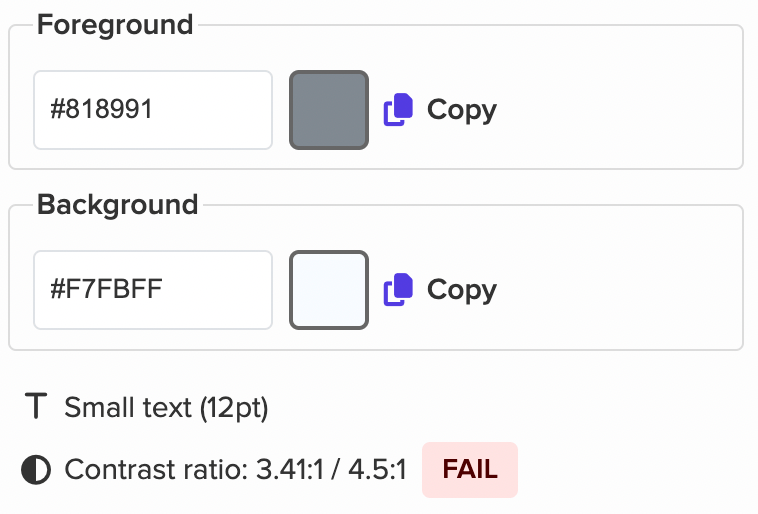This screenshot has height=514, width=758.
Task: Click blank space right of the background Copy
Action: point(620,290)
